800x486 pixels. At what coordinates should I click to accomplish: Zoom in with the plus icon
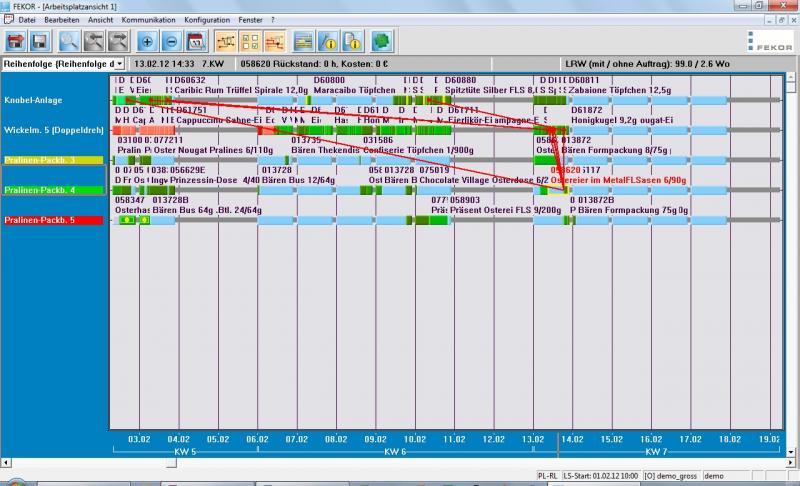pos(147,41)
